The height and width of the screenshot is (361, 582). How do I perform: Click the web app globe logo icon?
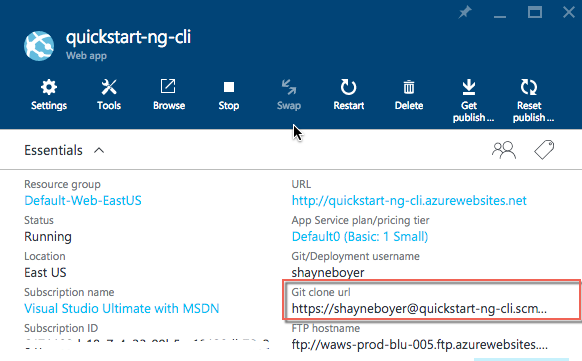39,46
